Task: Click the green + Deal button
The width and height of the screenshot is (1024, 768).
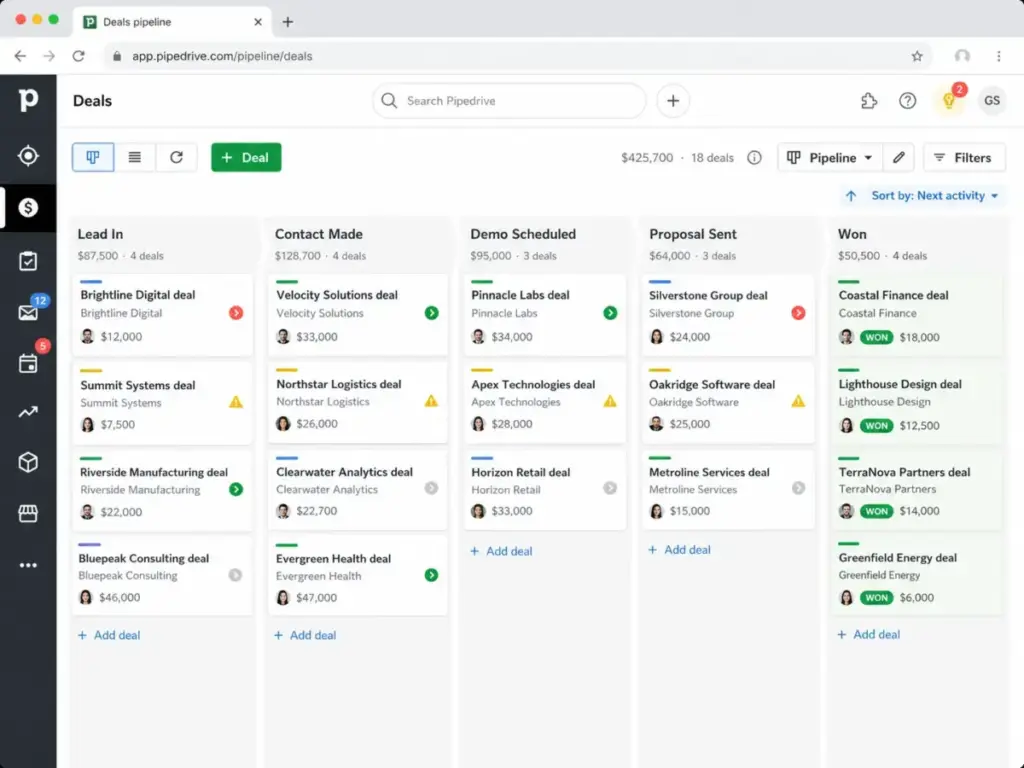Action: click(246, 157)
